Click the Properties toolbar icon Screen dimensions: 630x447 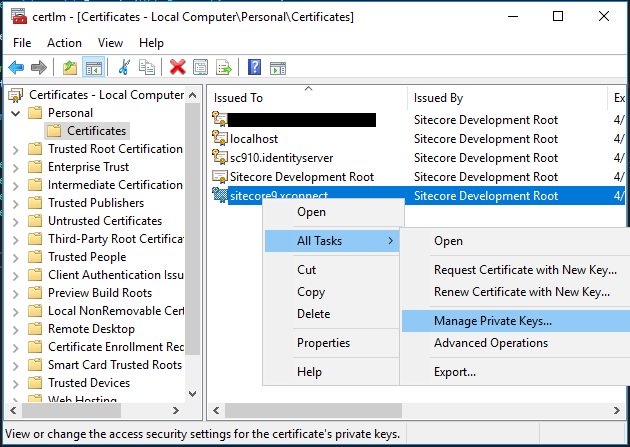(x=200, y=67)
